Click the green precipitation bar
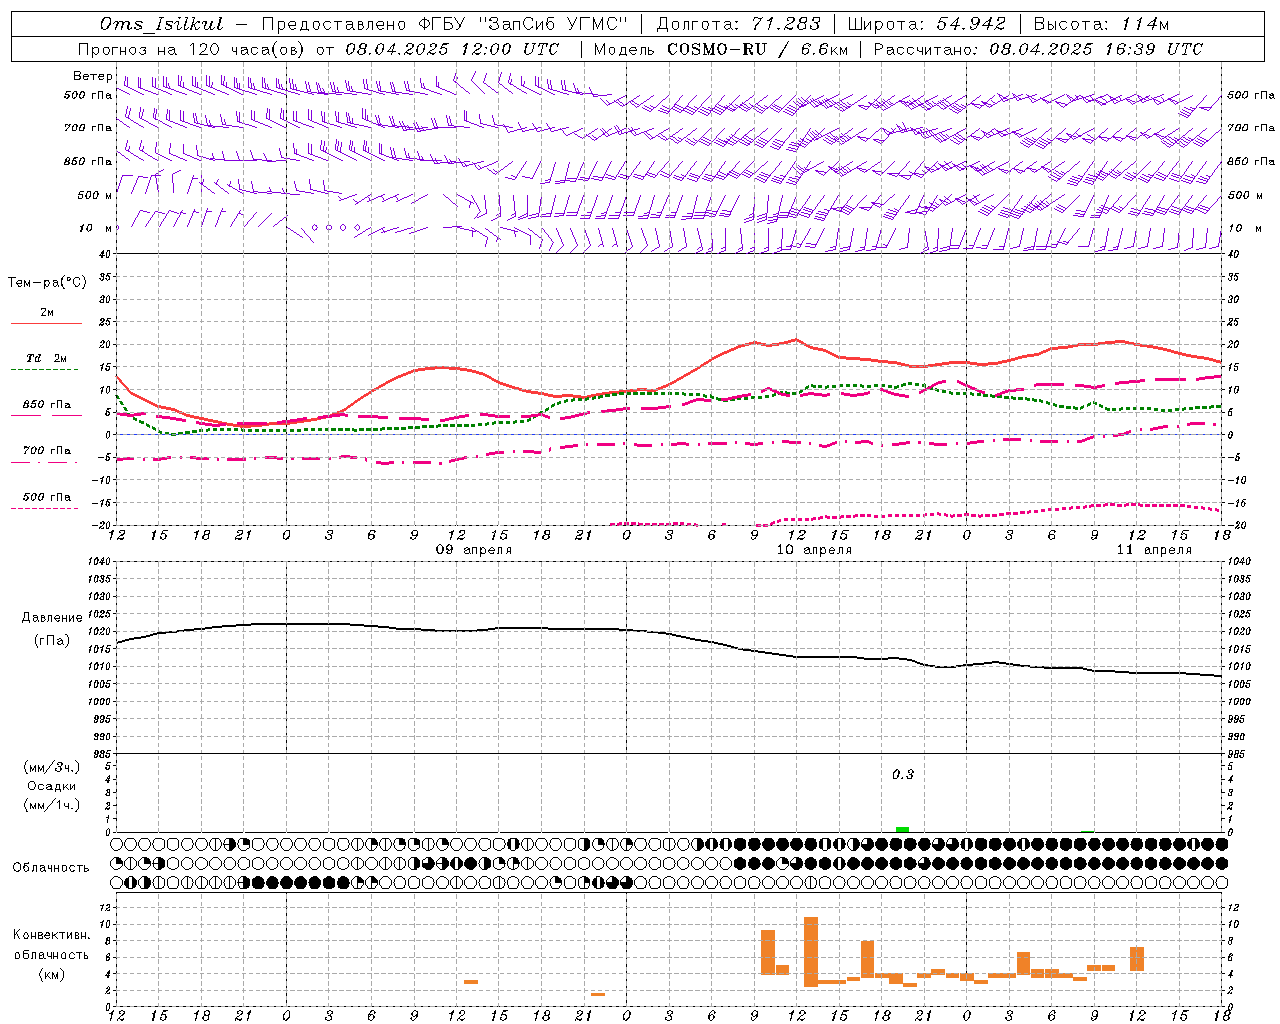Viewport: 1280px width, 1024px height. click(x=902, y=829)
